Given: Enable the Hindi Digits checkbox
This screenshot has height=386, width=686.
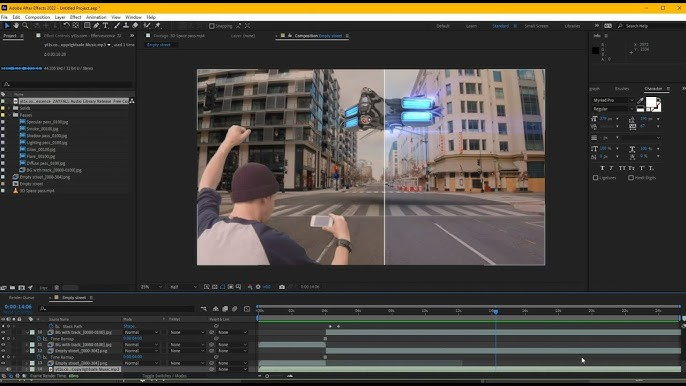Looking at the screenshot, I should pyautogui.click(x=631, y=178).
